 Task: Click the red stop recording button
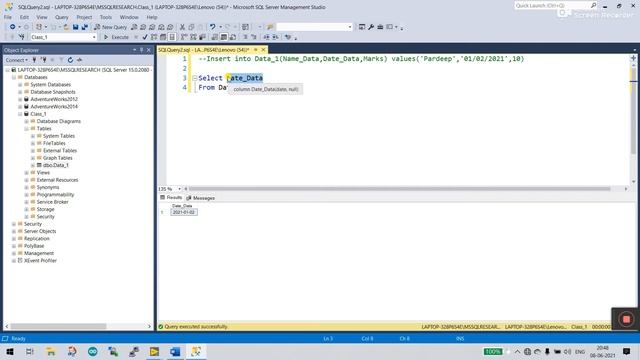point(627,319)
